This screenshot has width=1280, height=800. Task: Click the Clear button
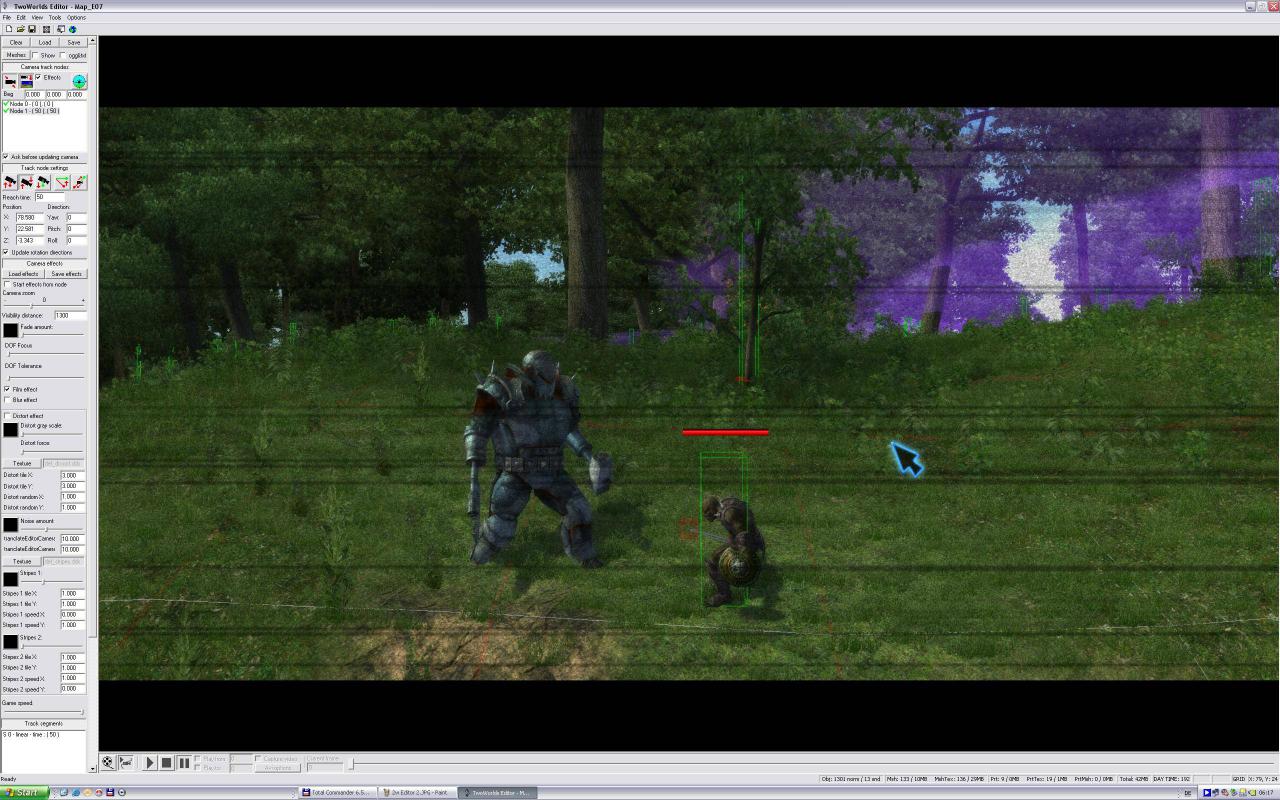pos(16,42)
